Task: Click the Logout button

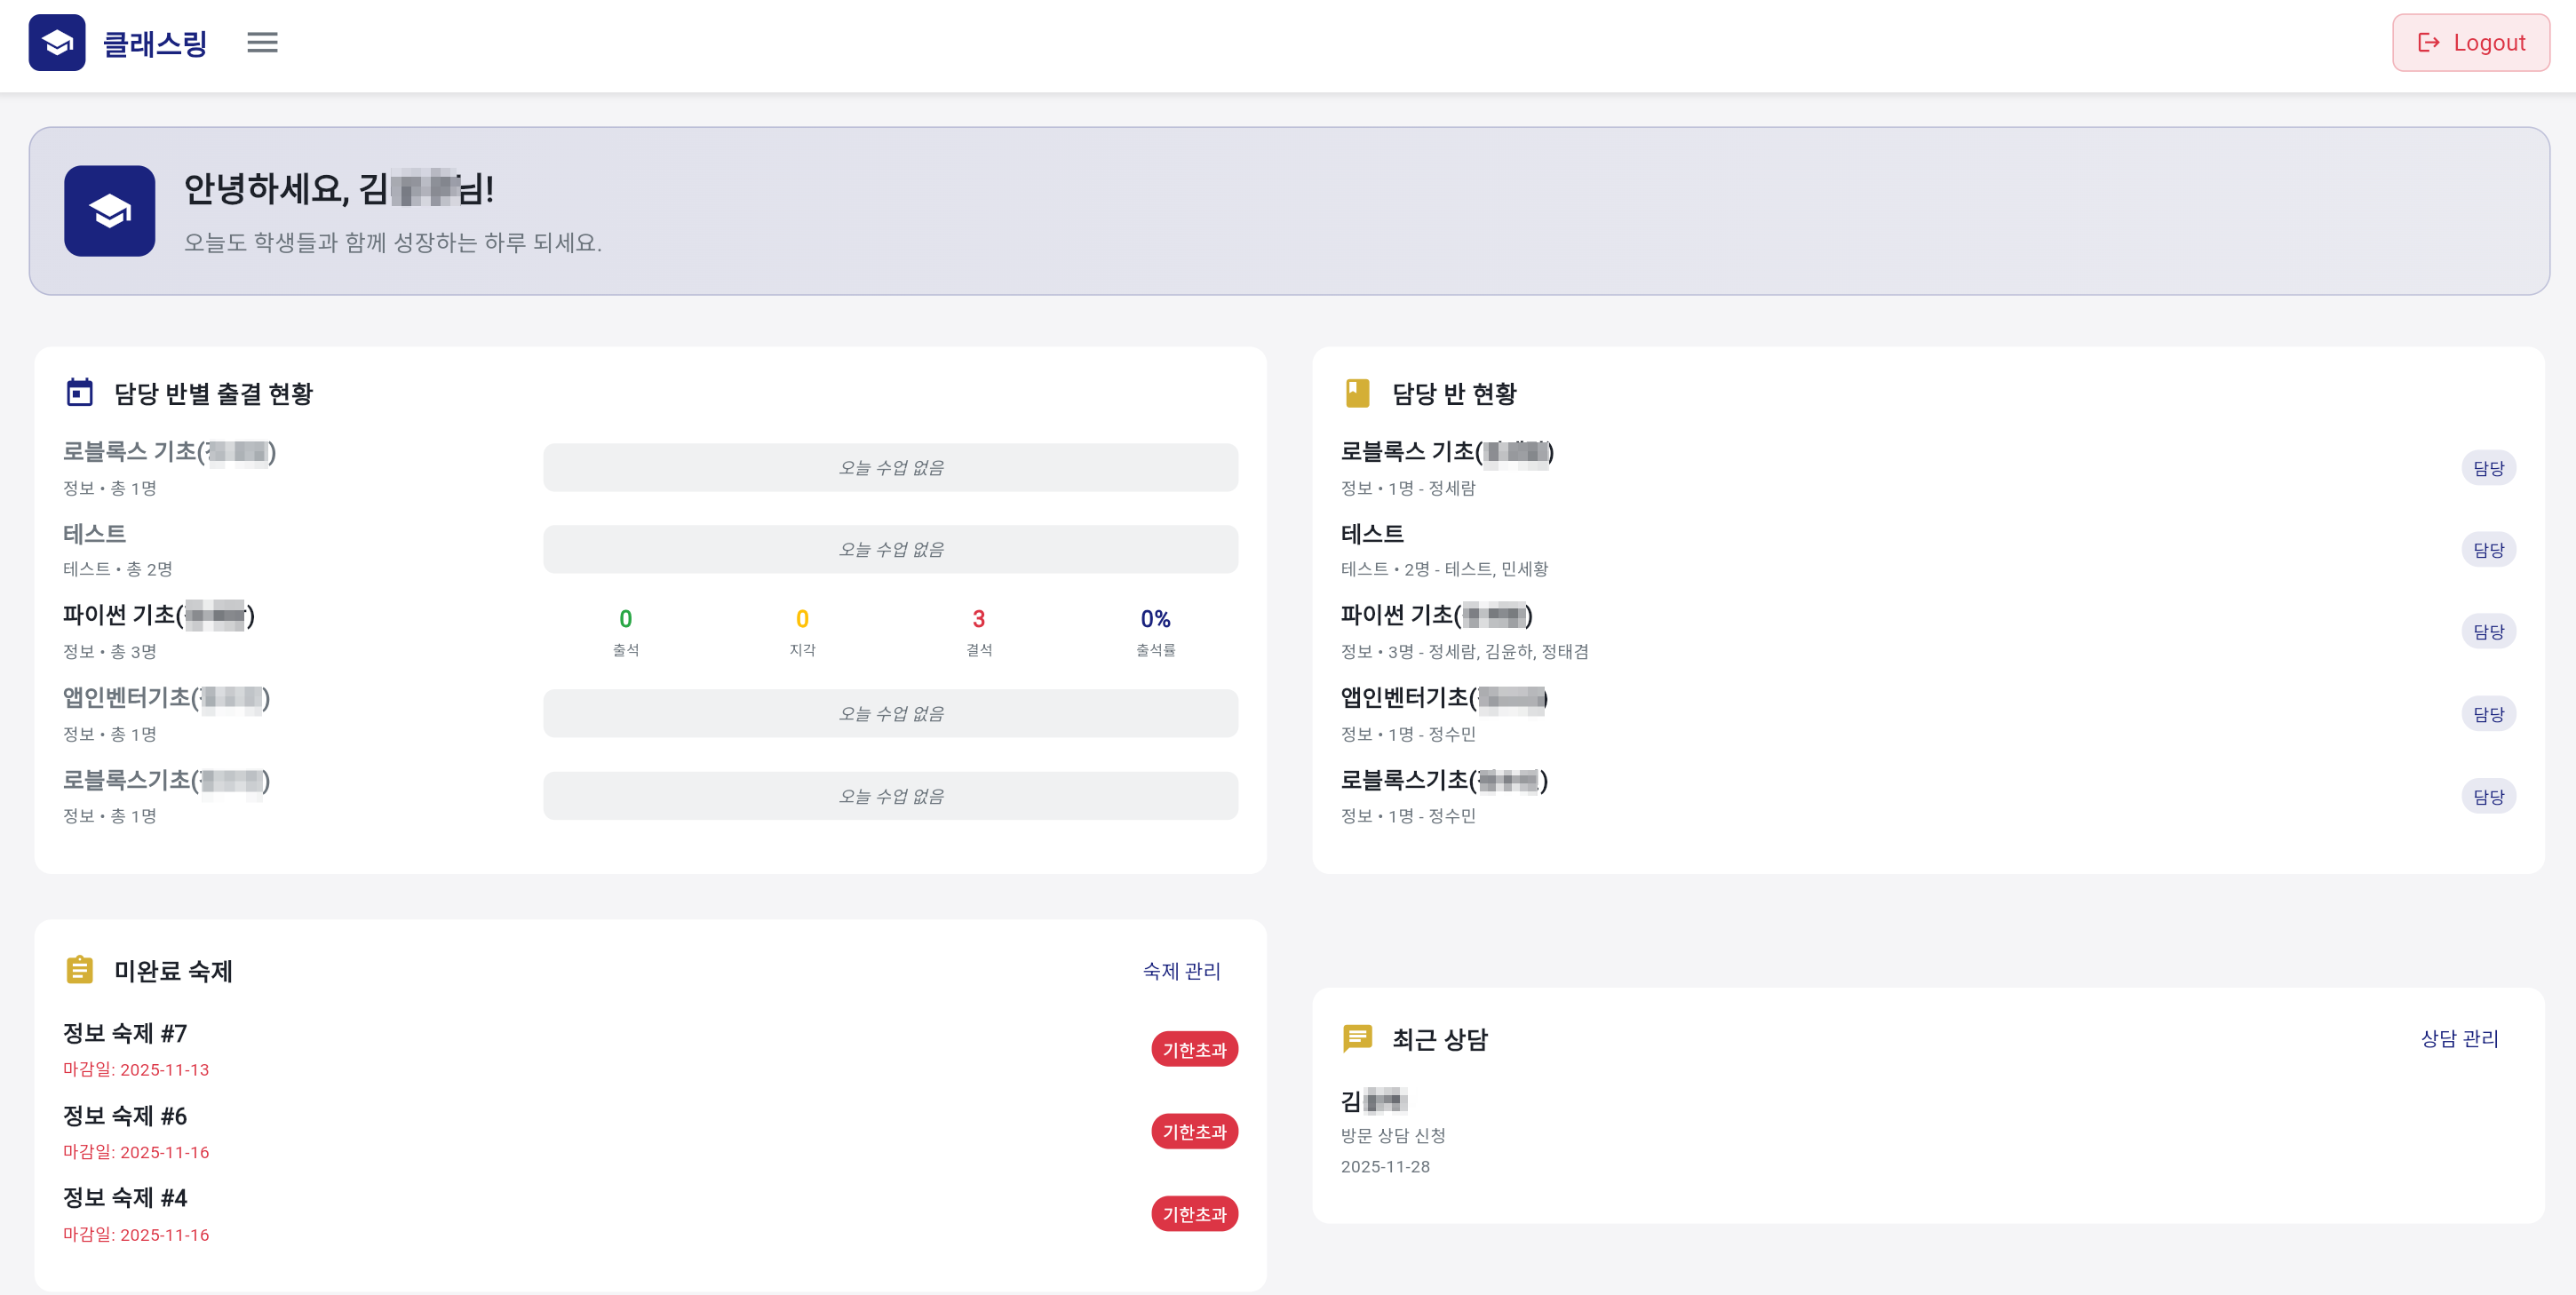Action: [x=2470, y=42]
